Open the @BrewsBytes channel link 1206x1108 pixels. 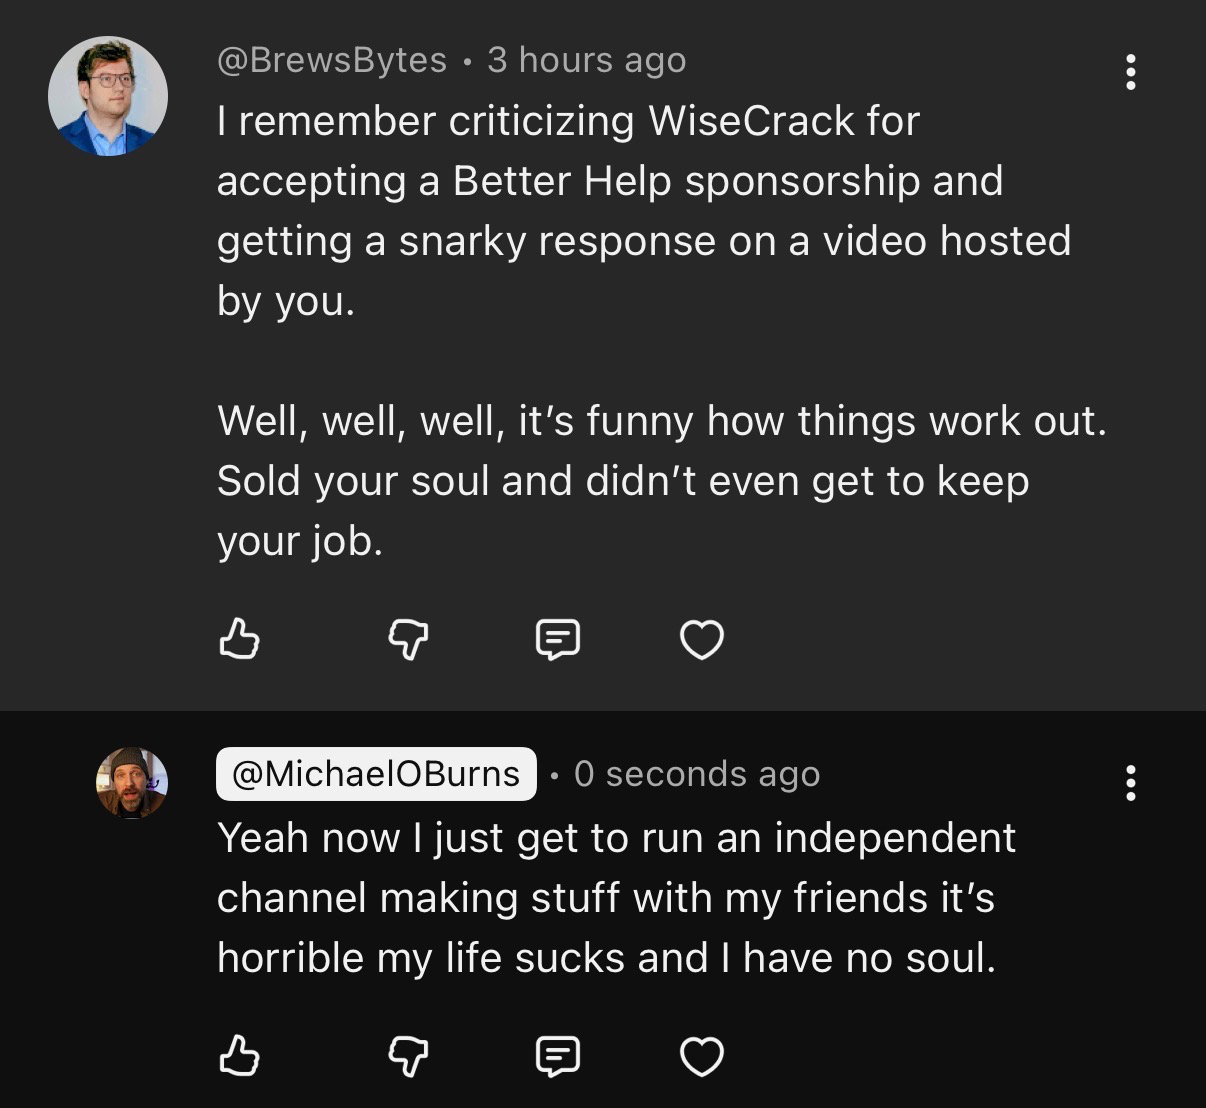pyautogui.click(x=332, y=60)
